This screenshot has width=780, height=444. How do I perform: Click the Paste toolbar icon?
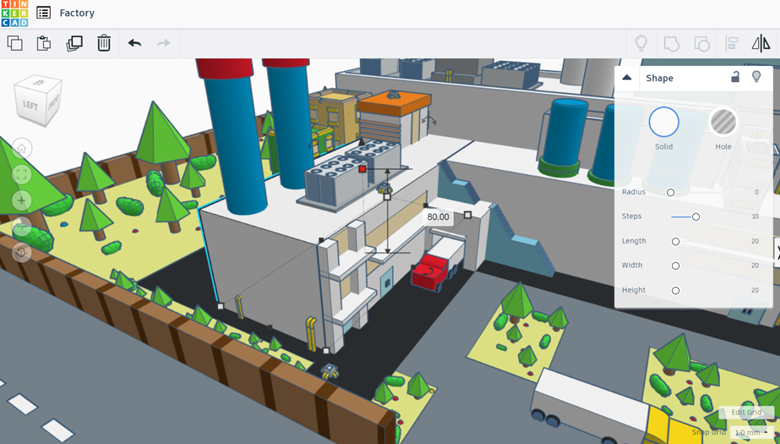(x=44, y=43)
